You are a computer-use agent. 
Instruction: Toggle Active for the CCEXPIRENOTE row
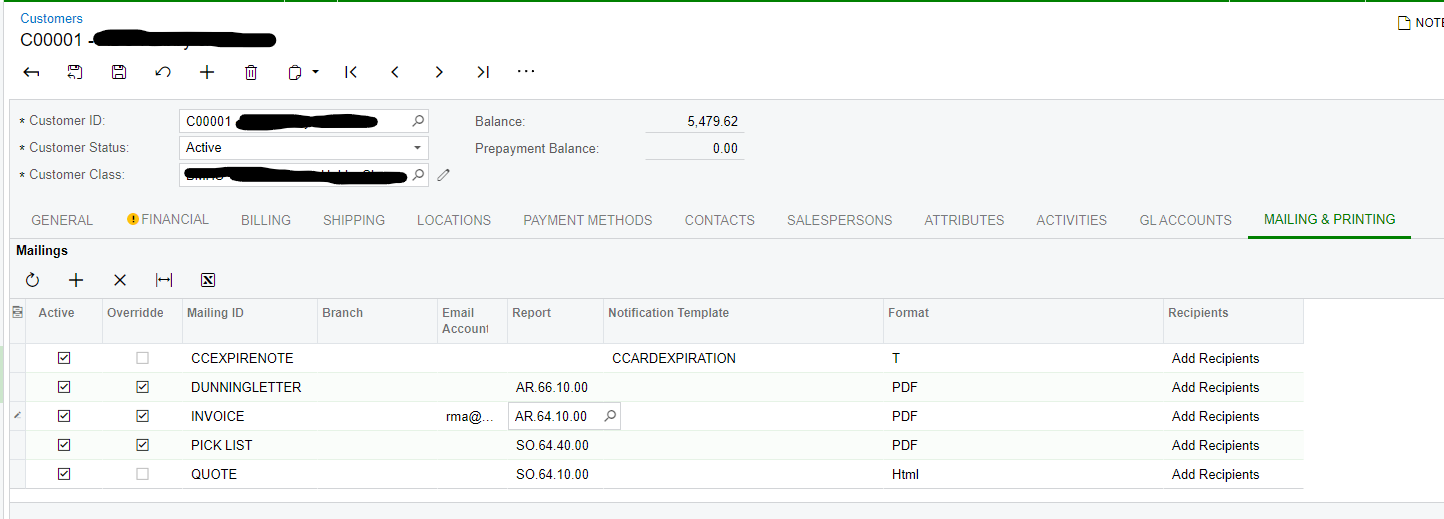[x=65, y=358]
